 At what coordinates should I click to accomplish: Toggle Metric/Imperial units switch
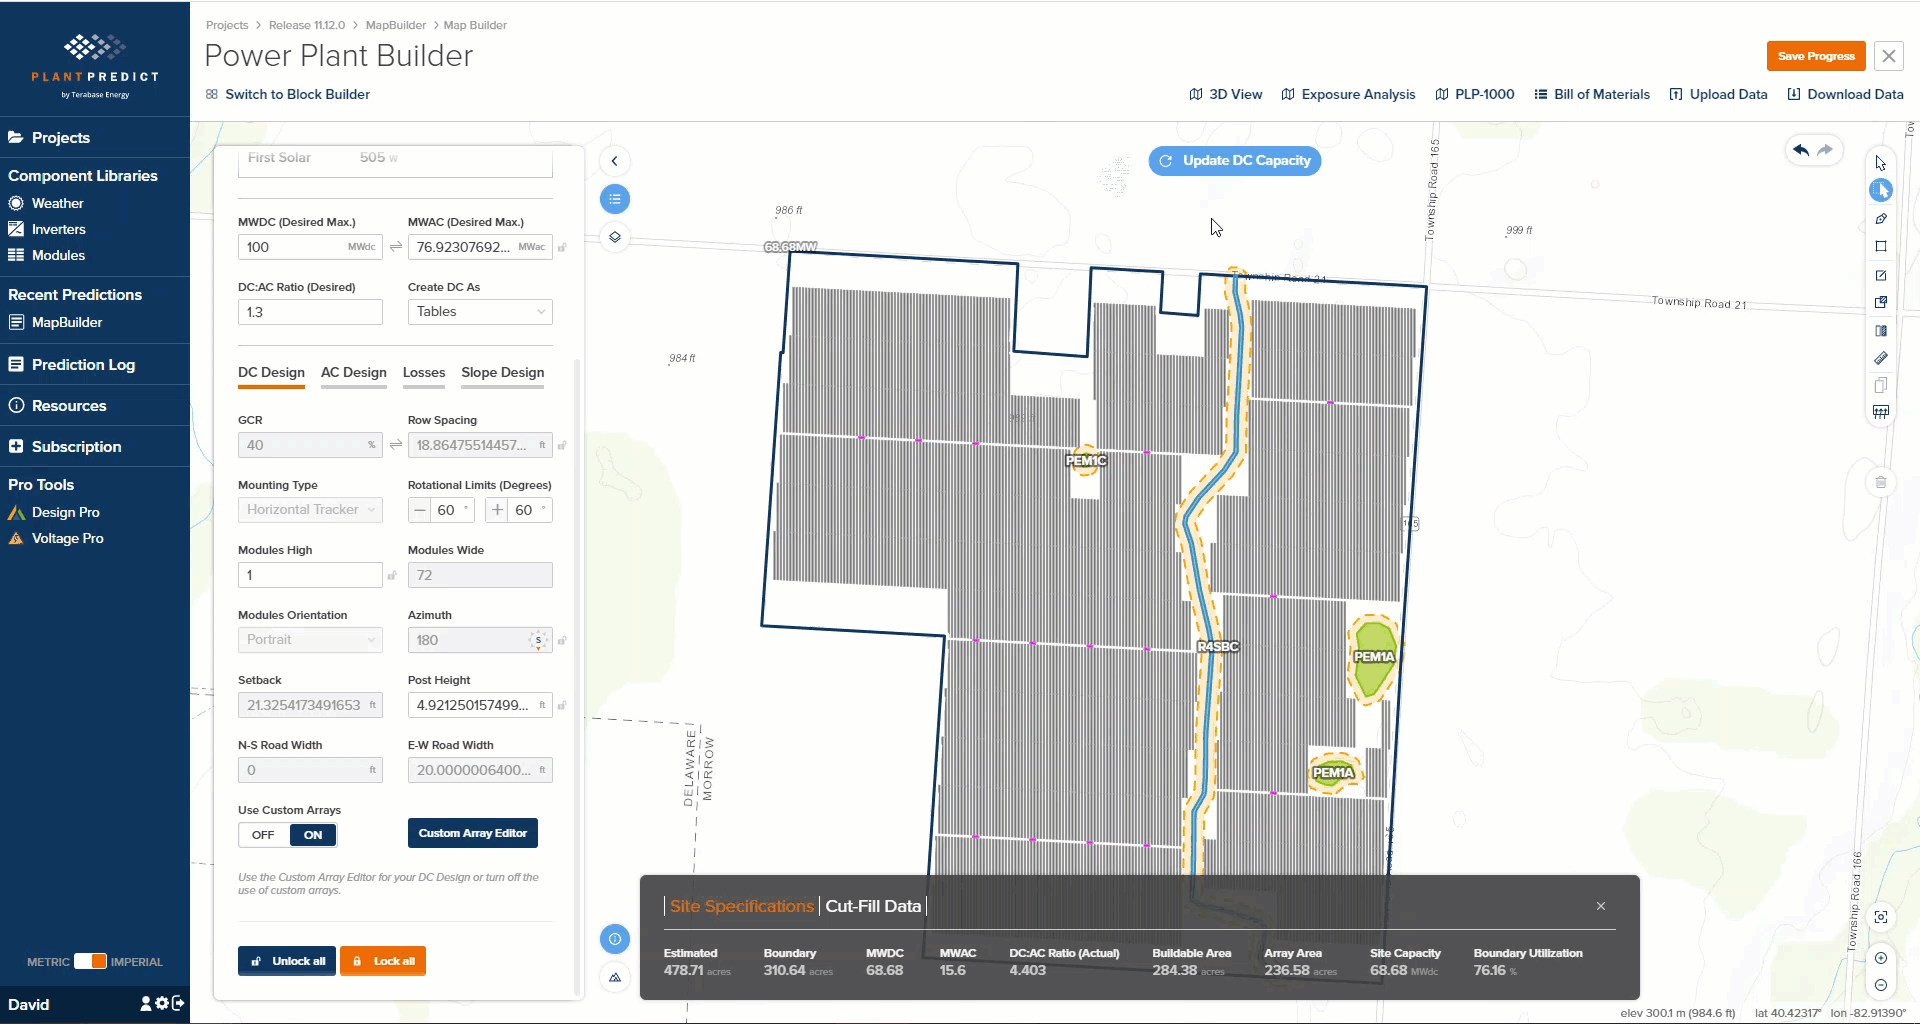tap(90, 961)
